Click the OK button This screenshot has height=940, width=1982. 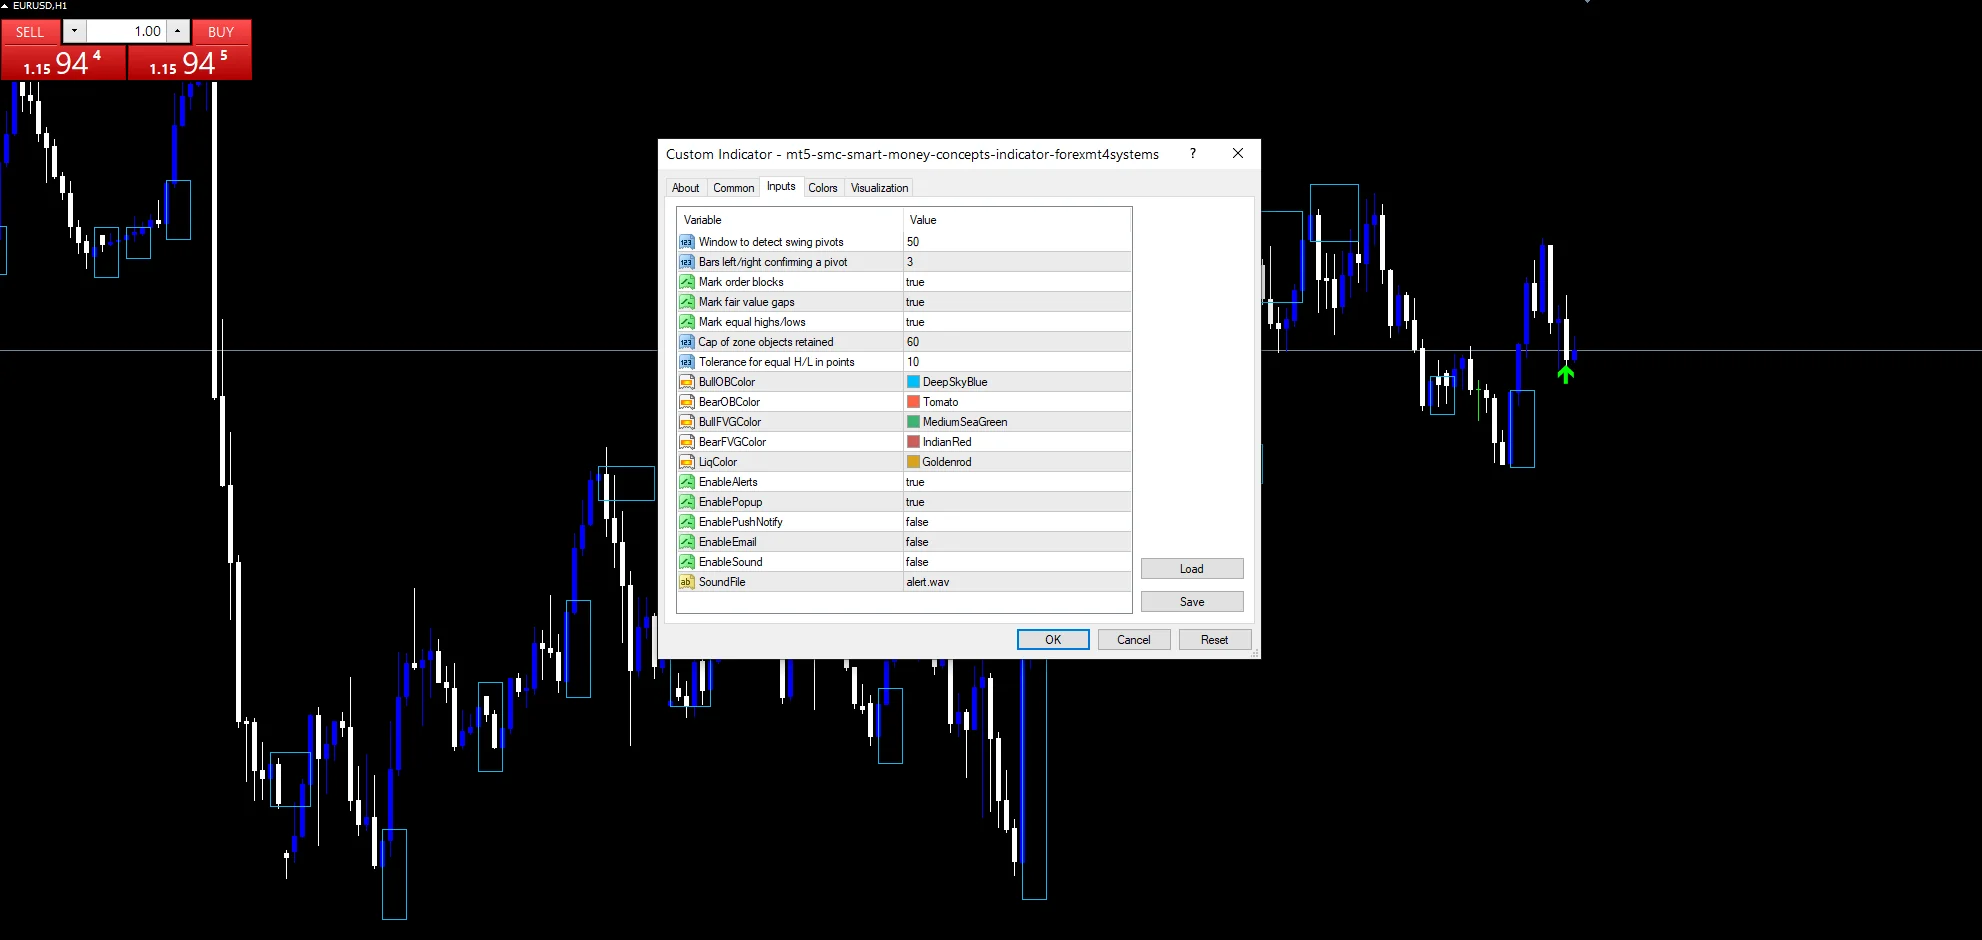click(x=1053, y=640)
